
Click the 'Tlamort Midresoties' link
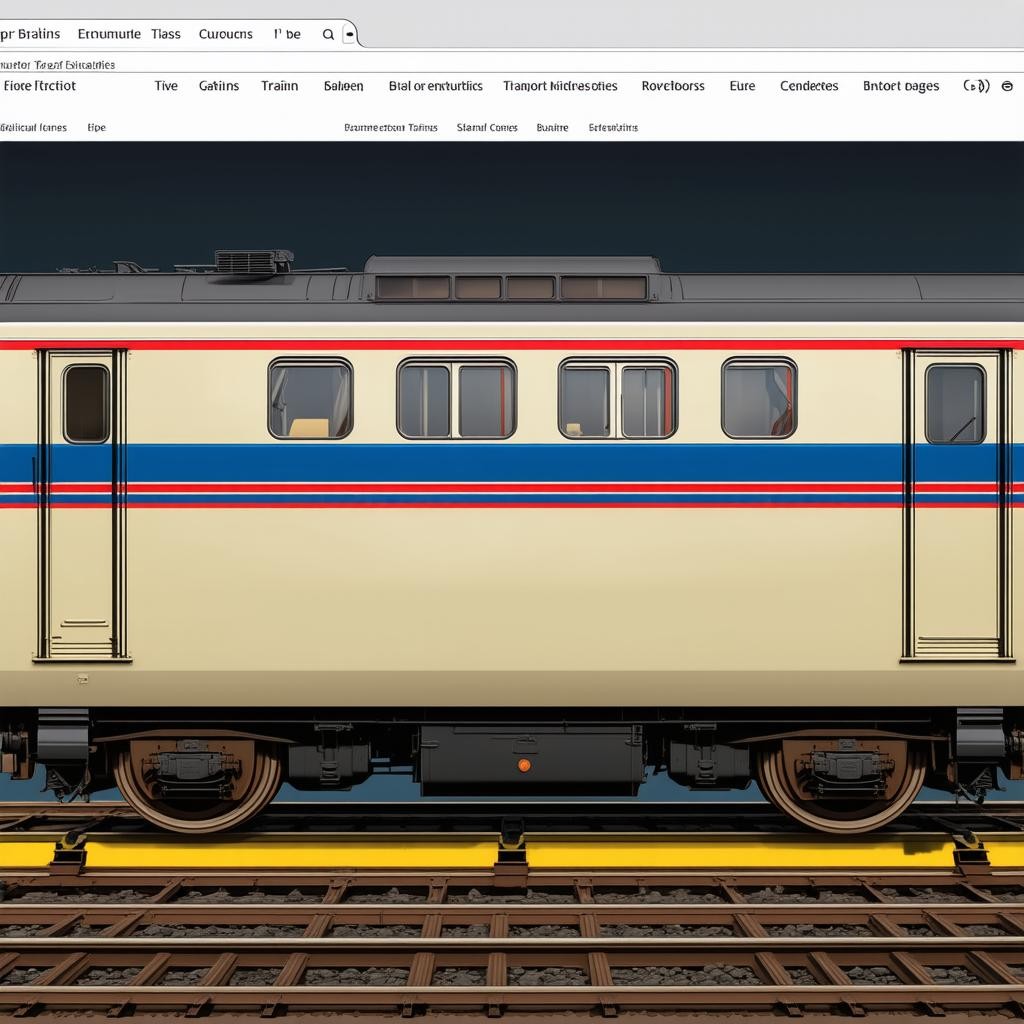[560, 86]
